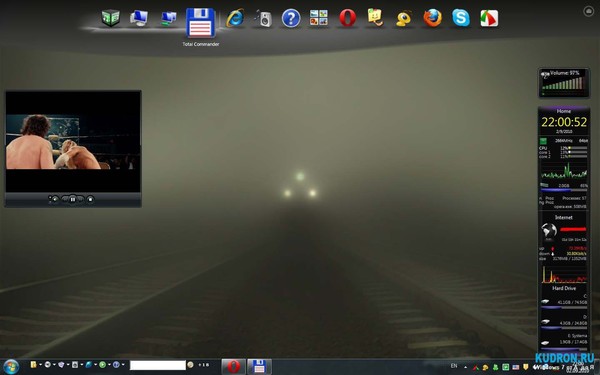Launch Firefox from the top dock
600x375 pixels.
point(432,18)
